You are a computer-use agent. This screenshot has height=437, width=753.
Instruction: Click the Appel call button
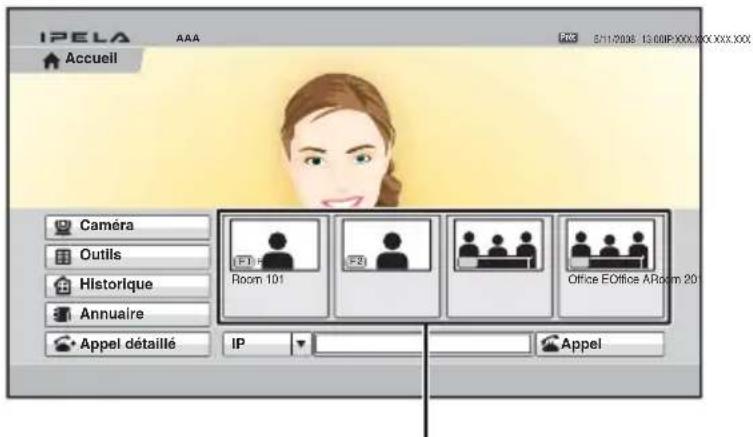tap(600, 344)
